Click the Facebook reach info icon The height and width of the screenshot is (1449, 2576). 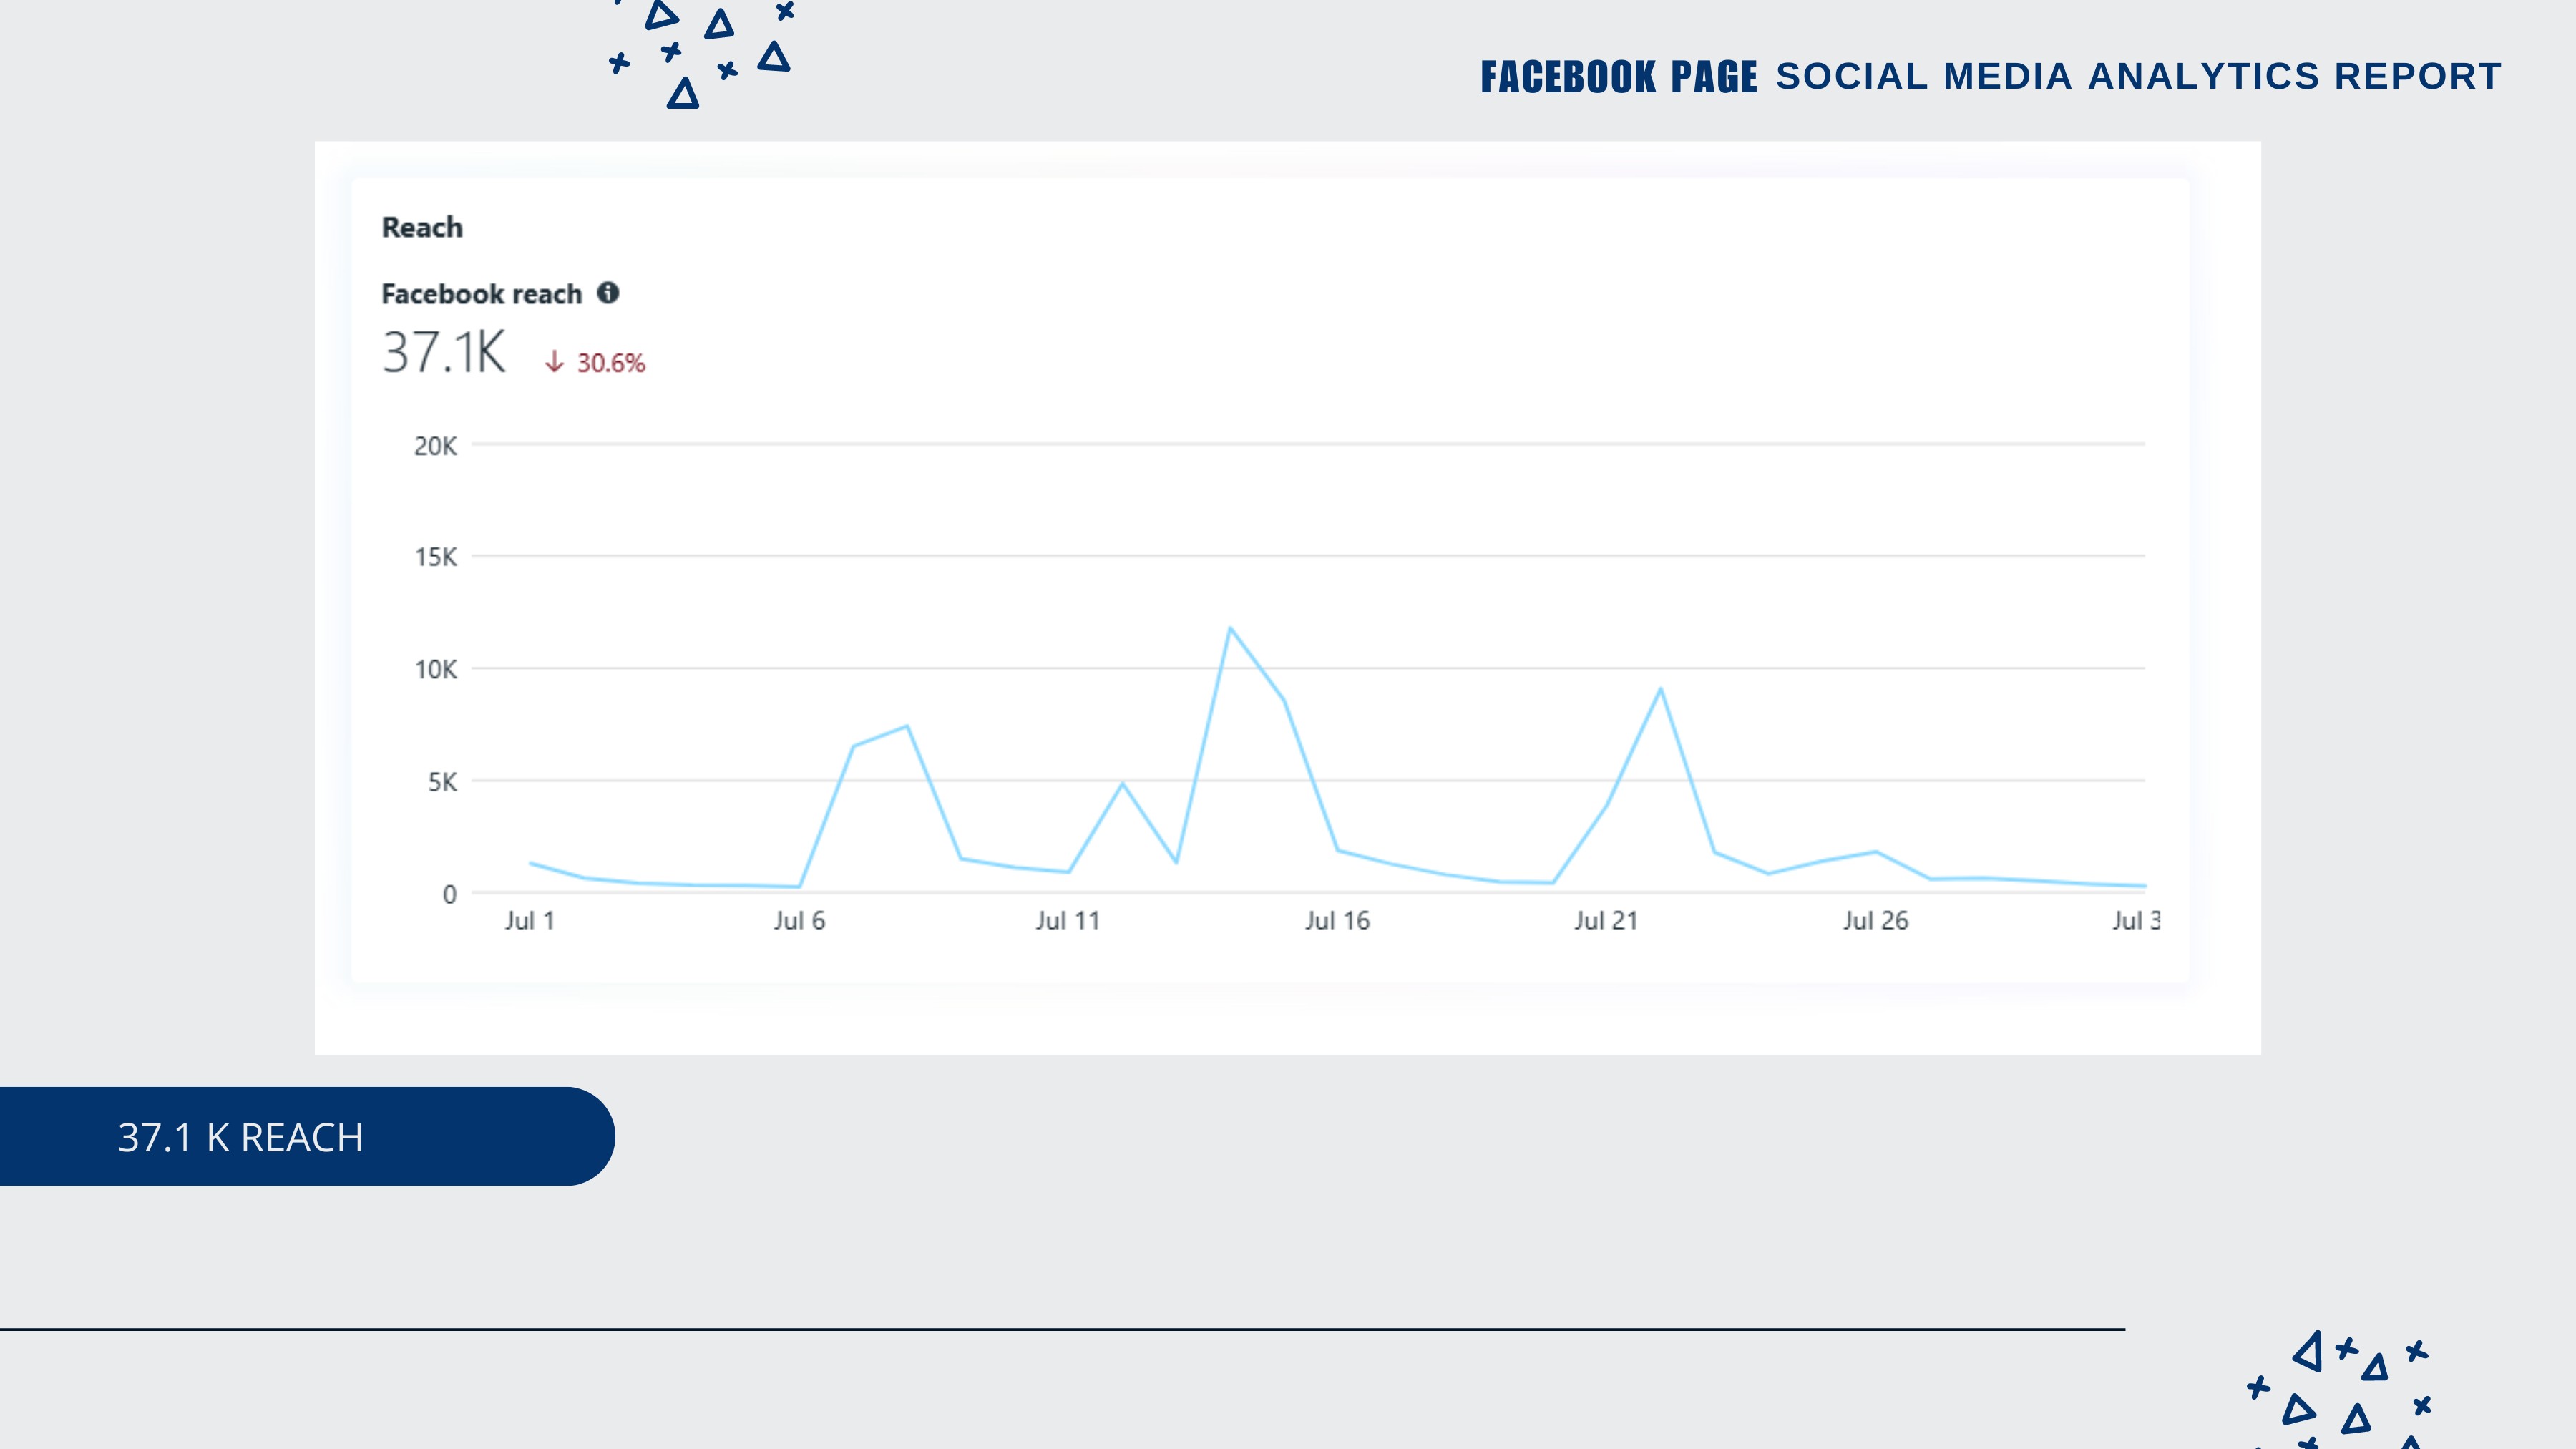point(608,293)
